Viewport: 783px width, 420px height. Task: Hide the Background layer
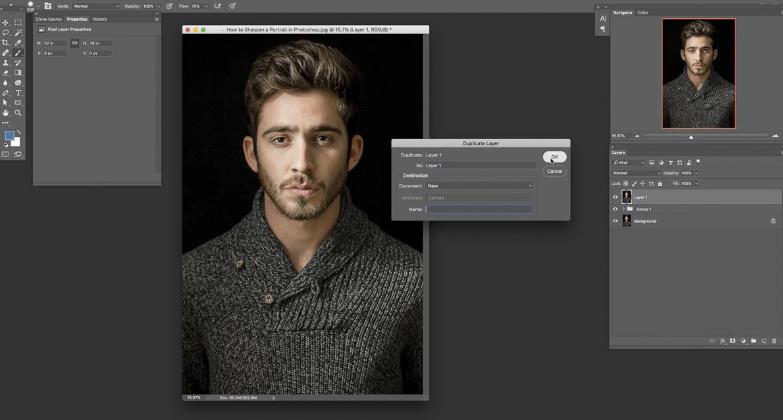pyautogui.click(x=615, y=221)
